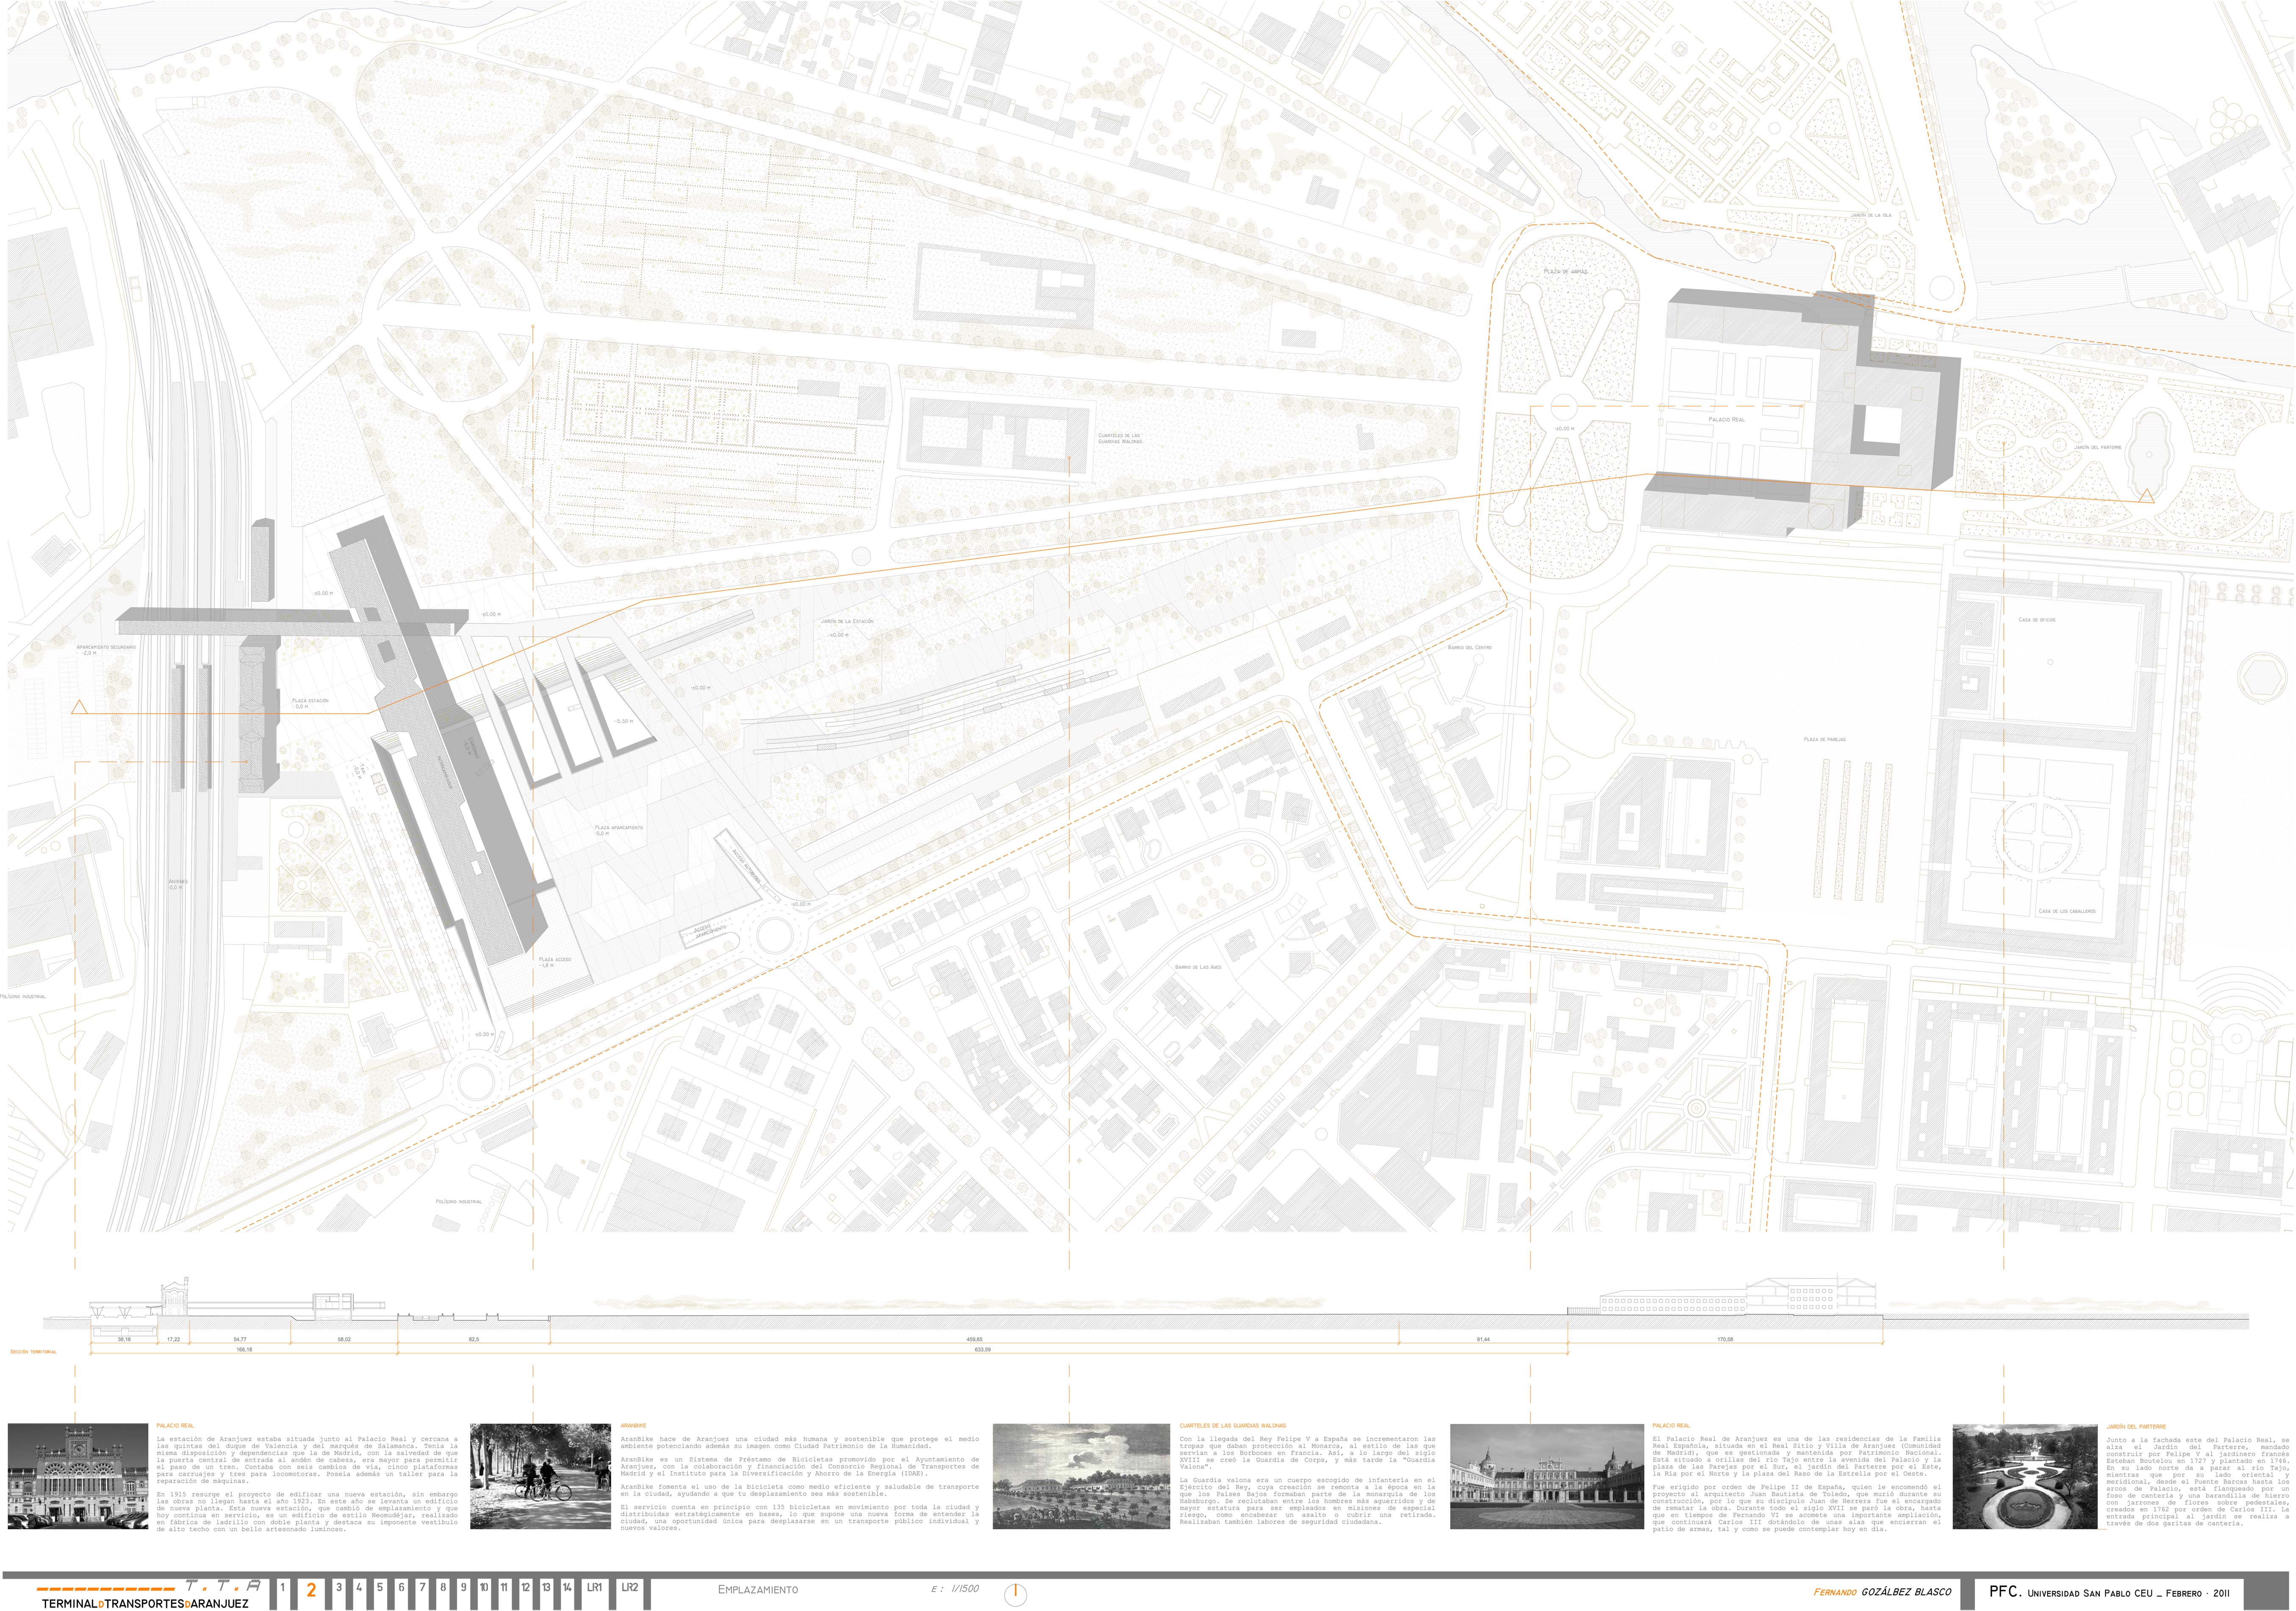Click the 'PALACIO REAL' heading beside the palace photo

tap(1672, 1426)
